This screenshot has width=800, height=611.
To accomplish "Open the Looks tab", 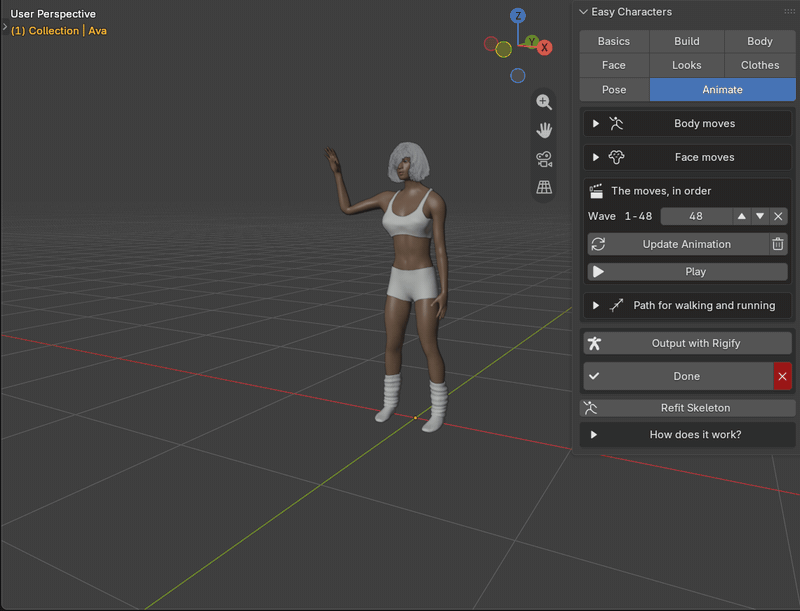I will click(687, 65).
